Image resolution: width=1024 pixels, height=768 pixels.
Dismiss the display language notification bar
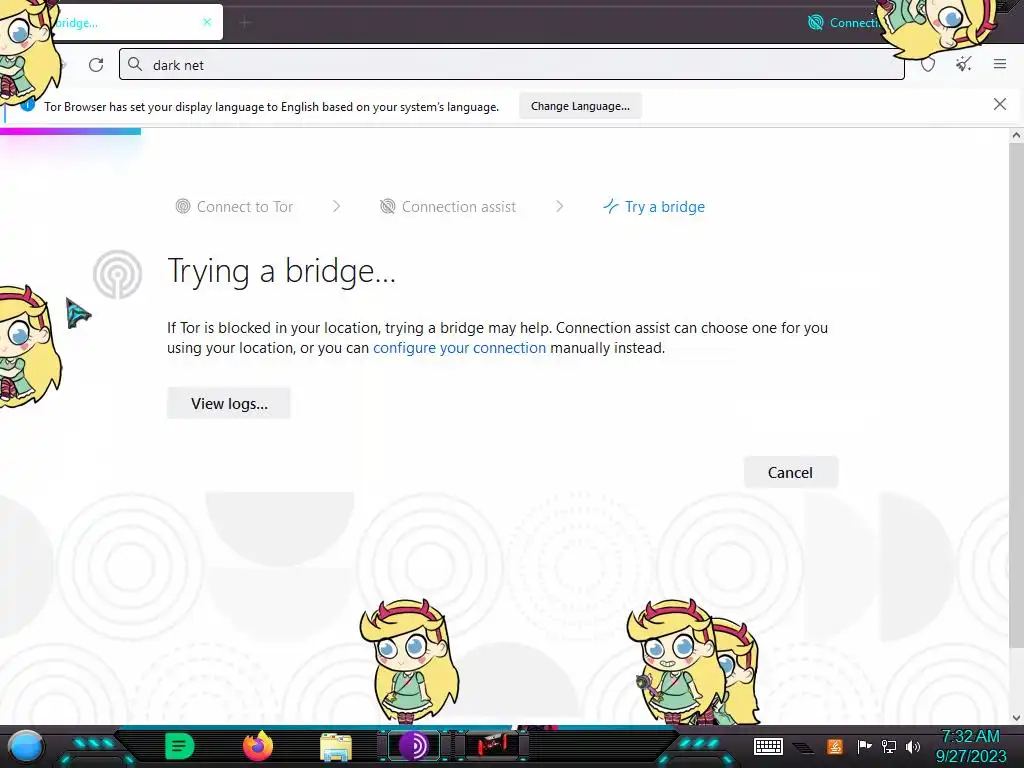click(x=1000, y=104)
